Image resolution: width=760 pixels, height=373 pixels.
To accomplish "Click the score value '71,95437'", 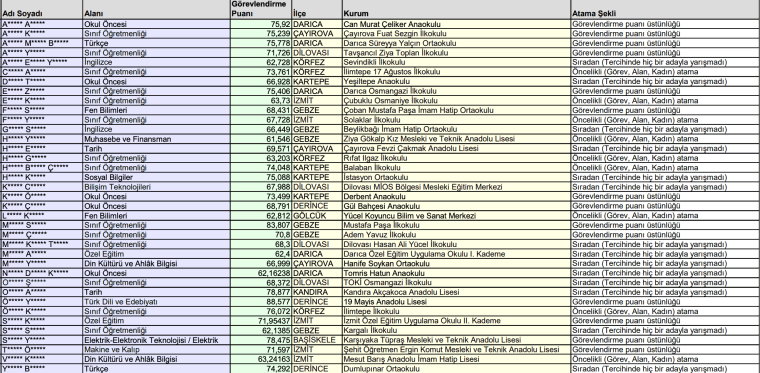I will pyautogui.click(x=261, y=321).
